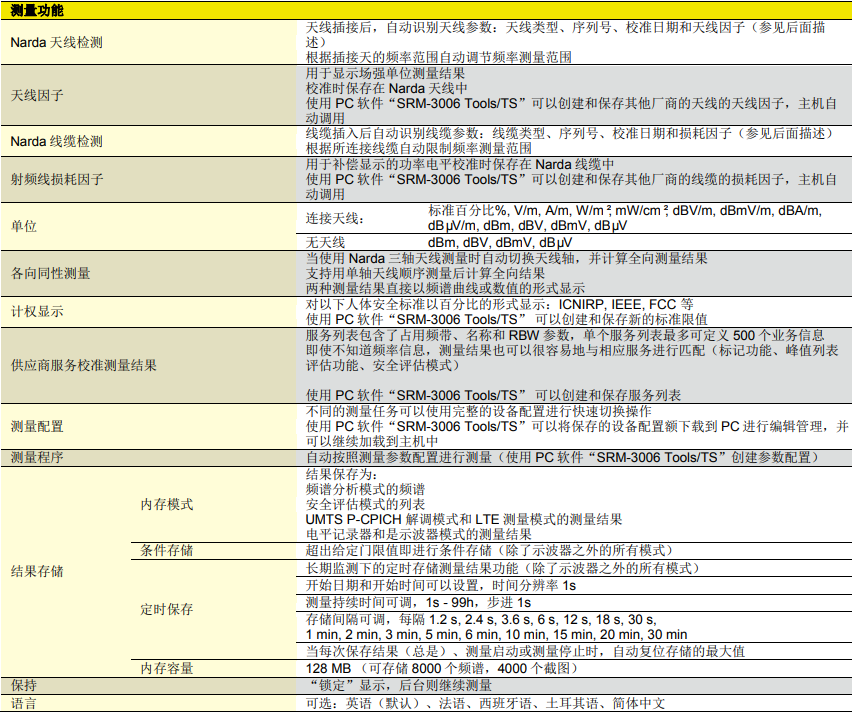The width and height of the screenshot is (853, 712).
Task: Click the 测量配置 row label
Action: pos(37,426)
